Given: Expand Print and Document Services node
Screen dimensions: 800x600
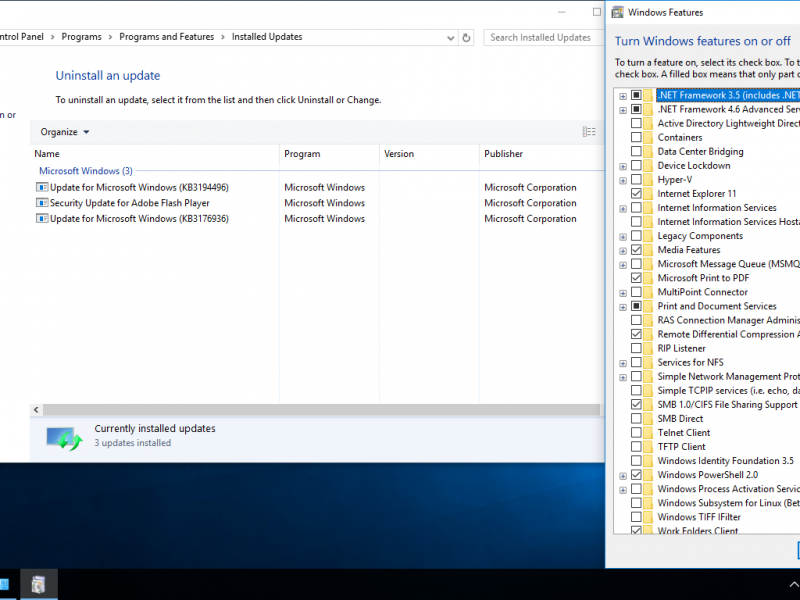Looking at the screenshot, I should [623, 307].
